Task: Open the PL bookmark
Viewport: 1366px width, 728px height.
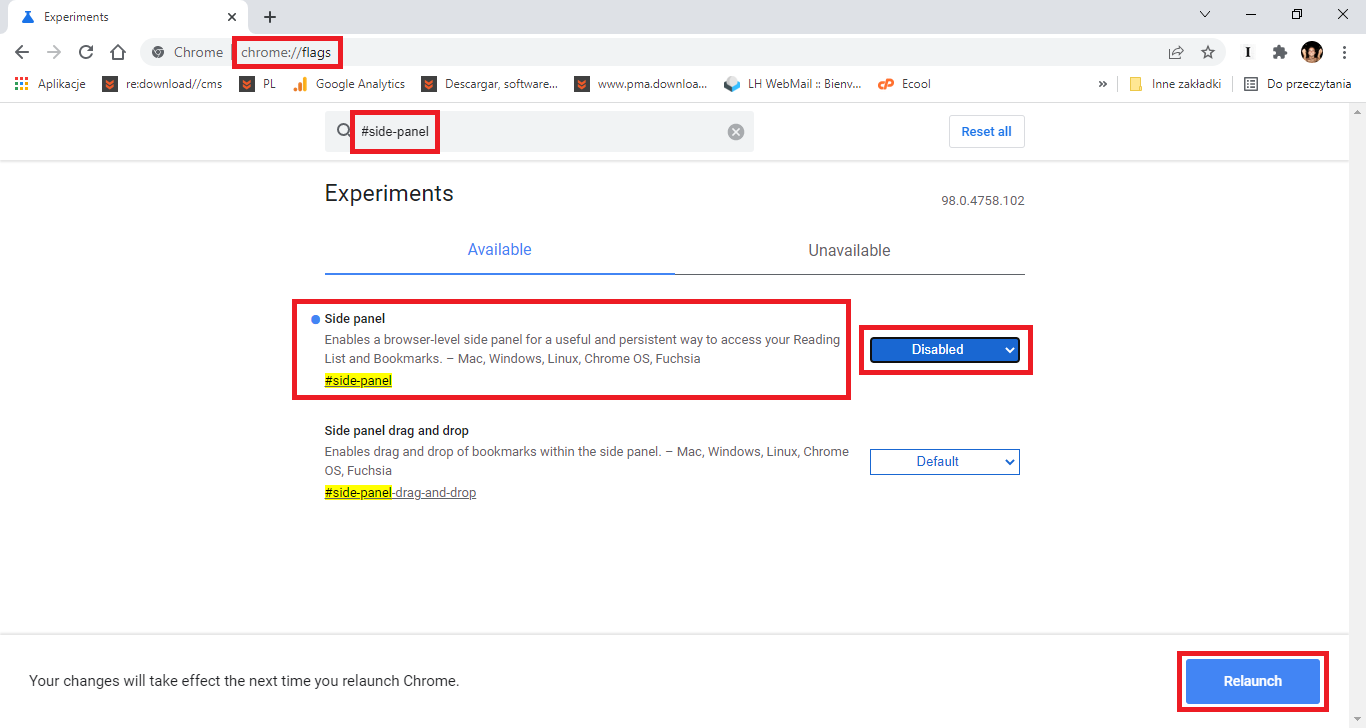Action: [x=258, y=84]
